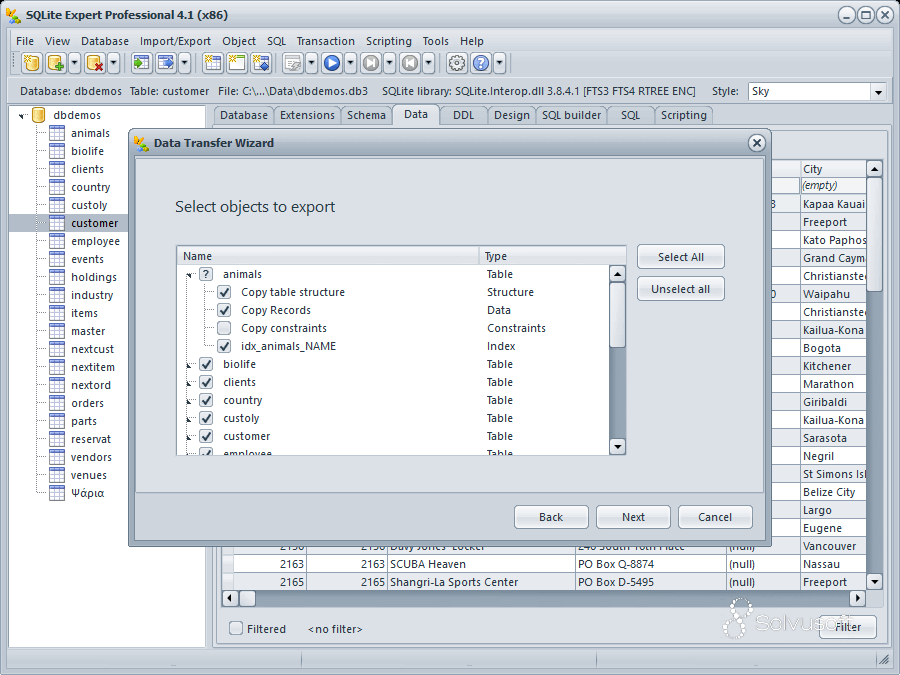Collapse the dbdemos tree node
This screenshot has width=900, height=675.
(22, 116)
